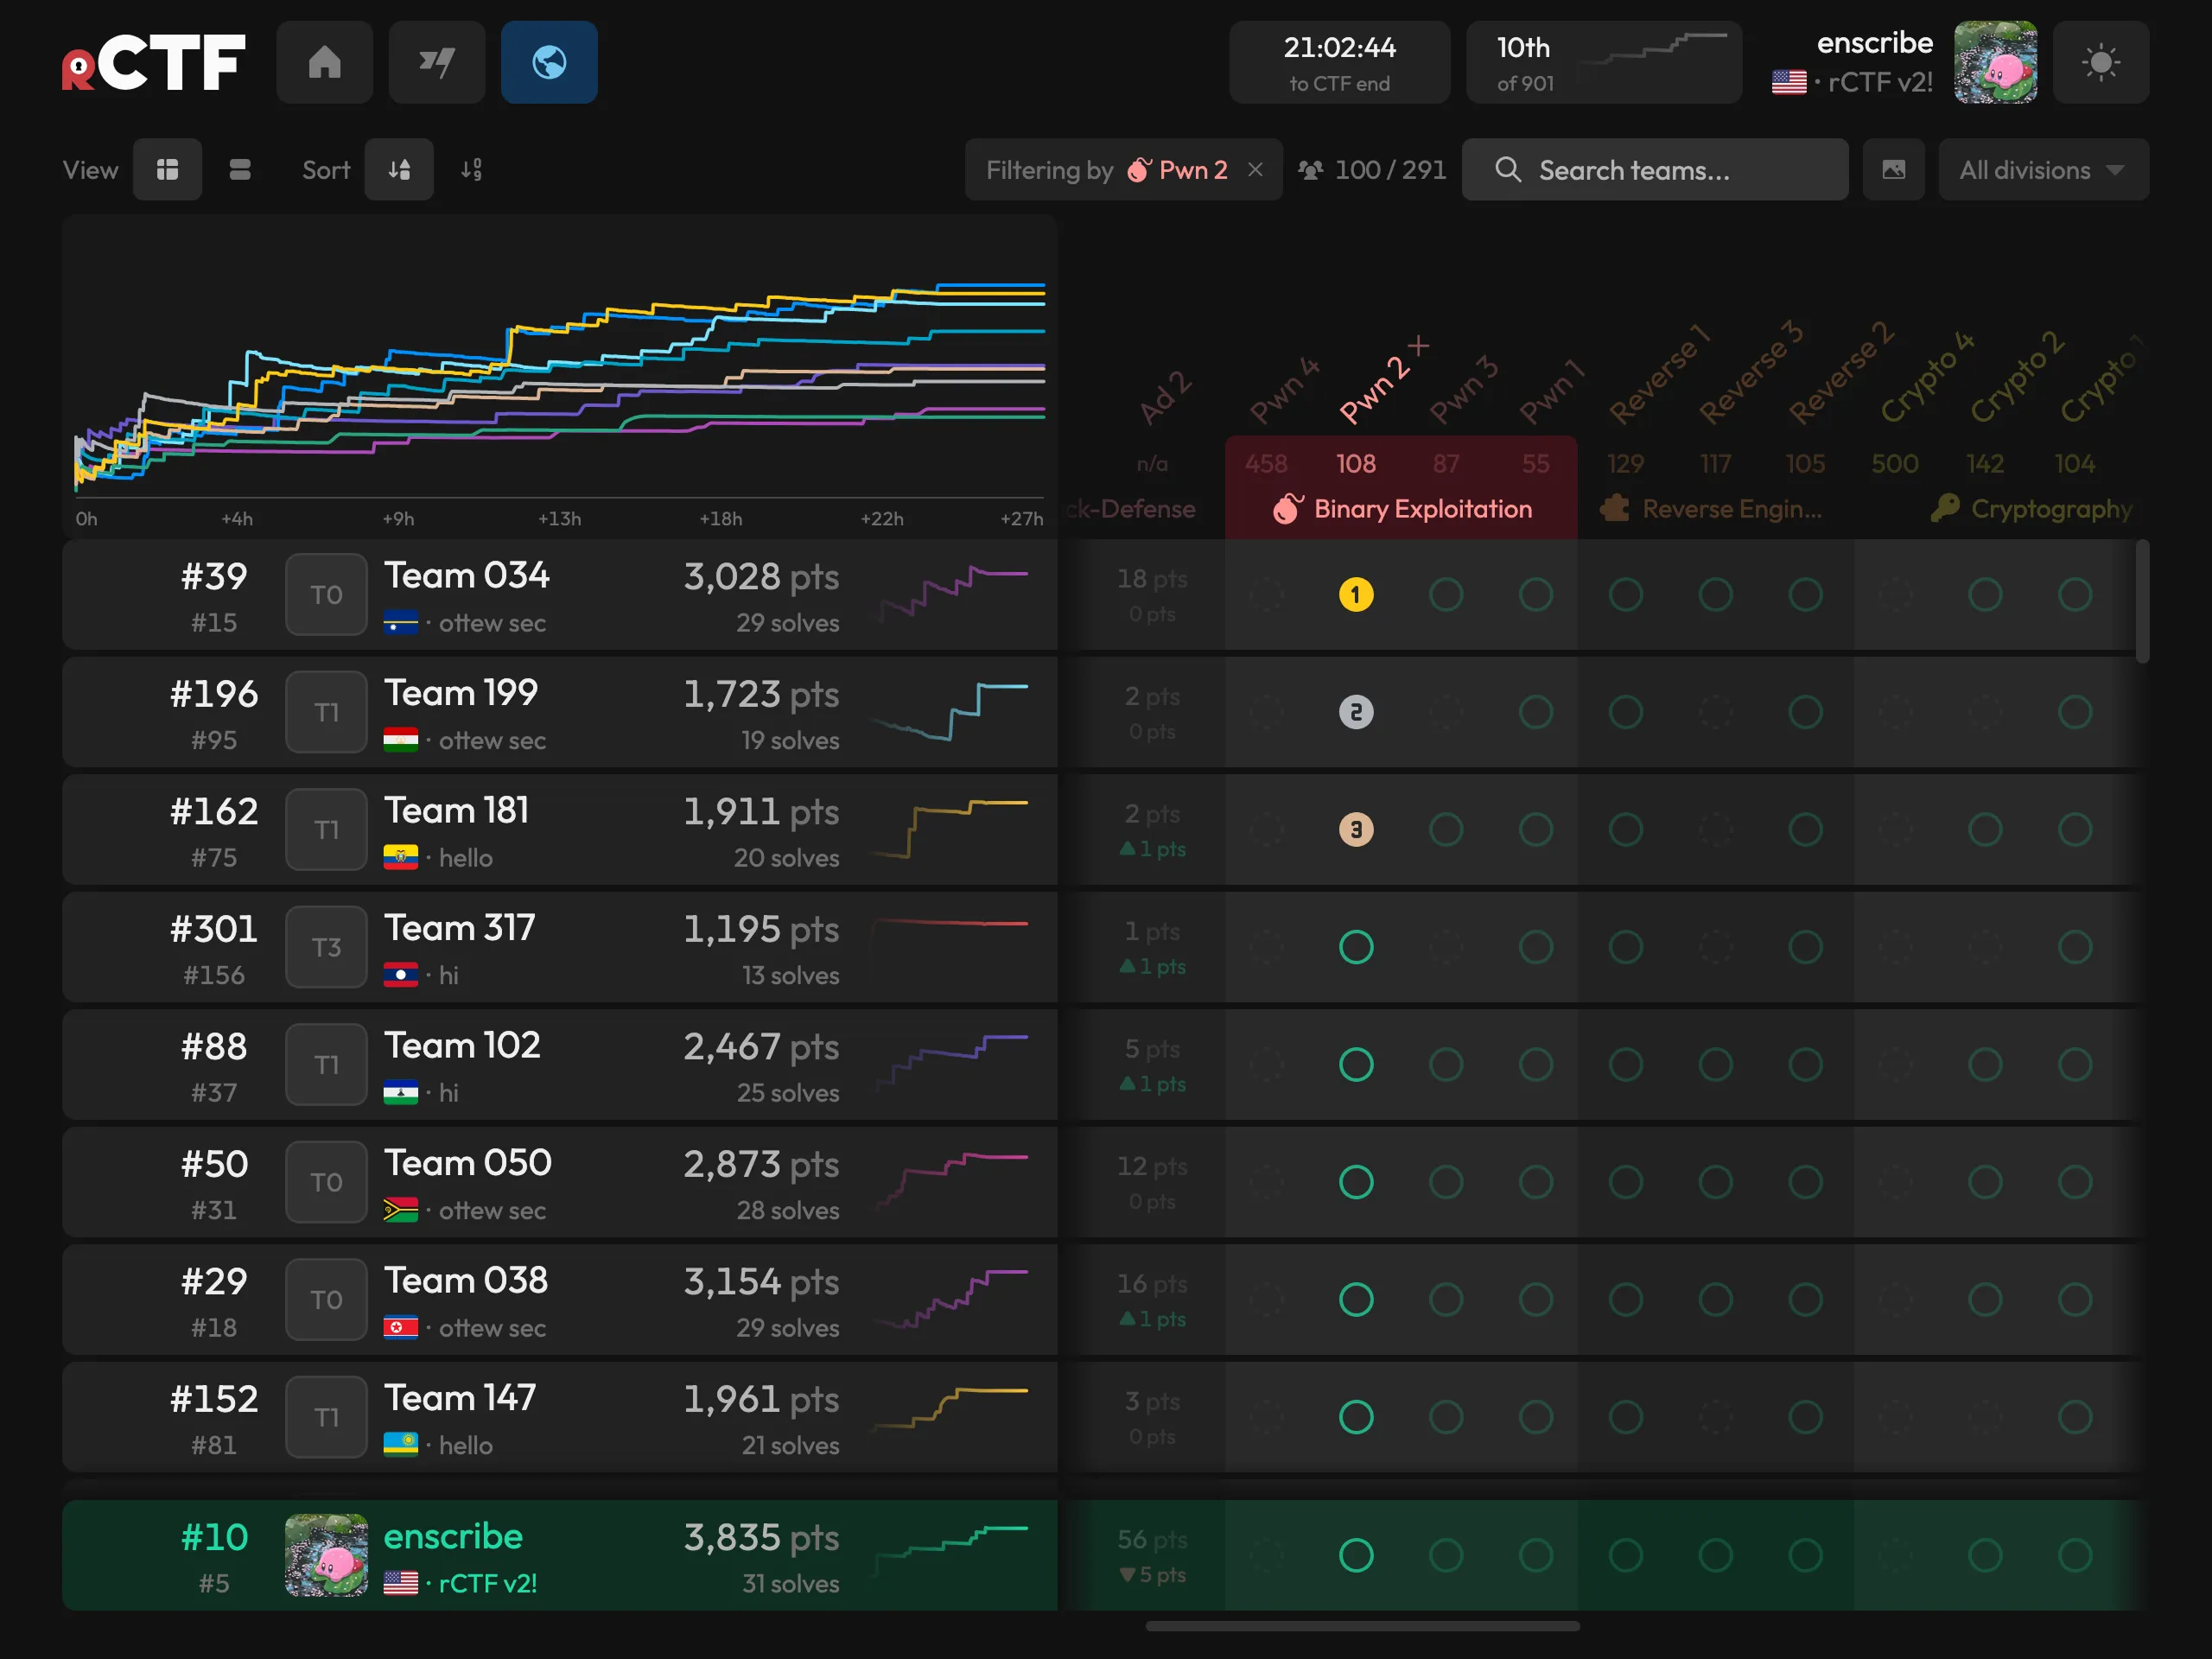Open the home page icon

click(324, 62)
